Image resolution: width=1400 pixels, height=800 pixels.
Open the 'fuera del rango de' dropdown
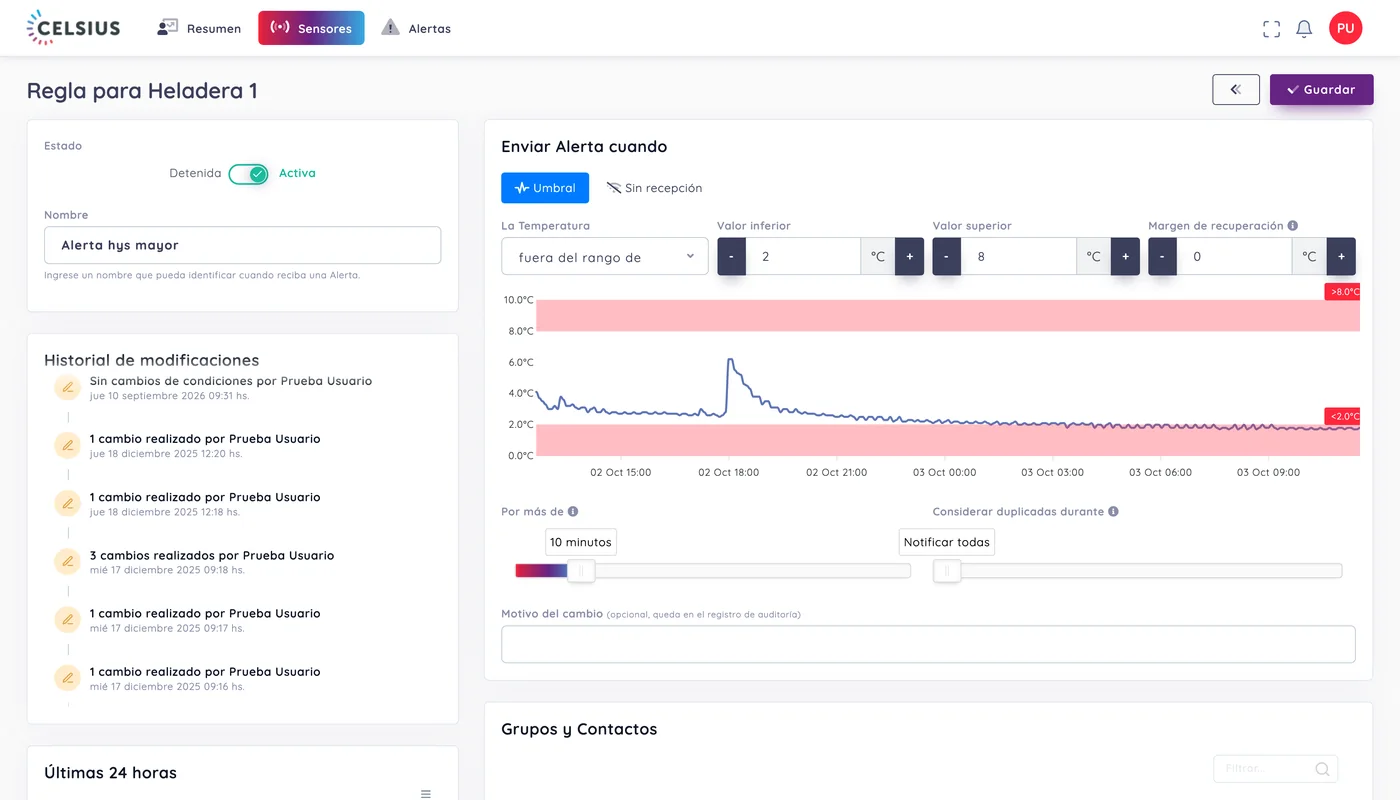click(605, 257)
